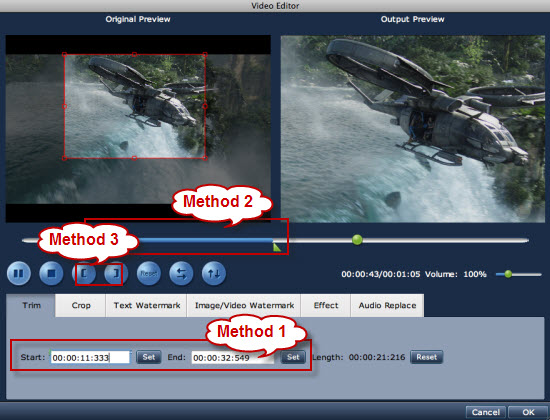Open the Crop tab
550x420 pixels.
point(81,306)
